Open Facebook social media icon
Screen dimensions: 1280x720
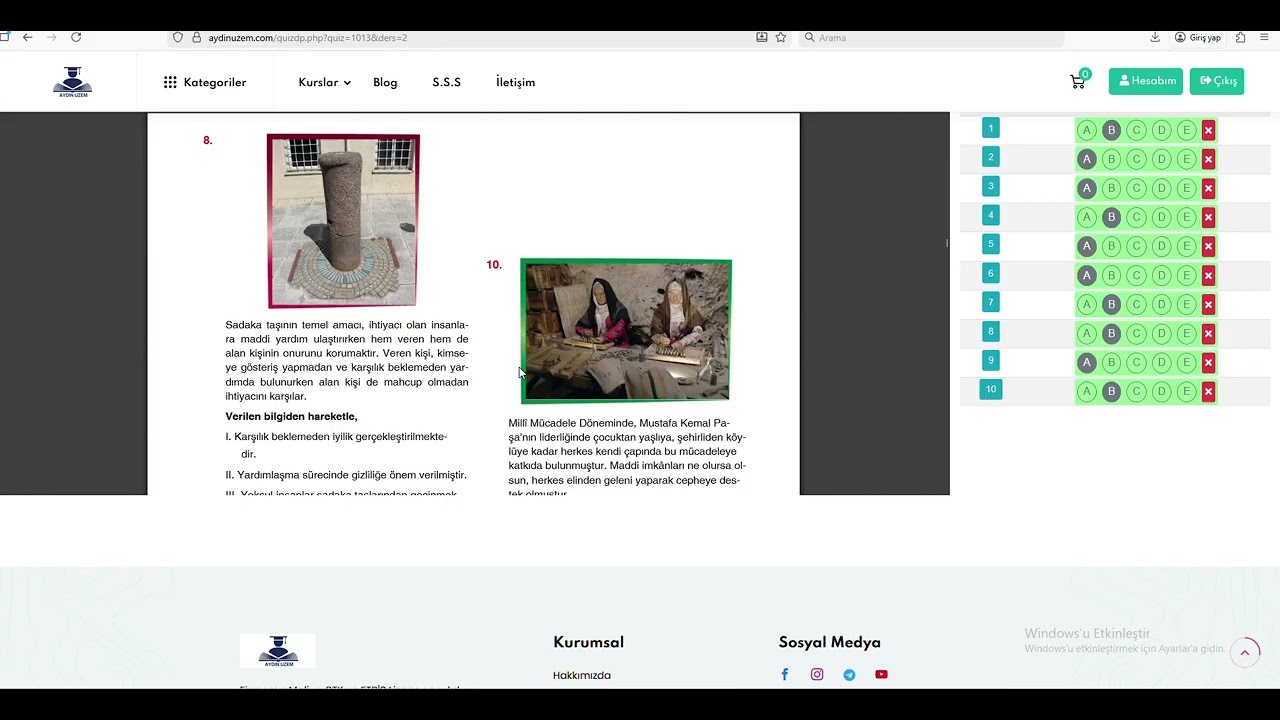coord(785,675)
